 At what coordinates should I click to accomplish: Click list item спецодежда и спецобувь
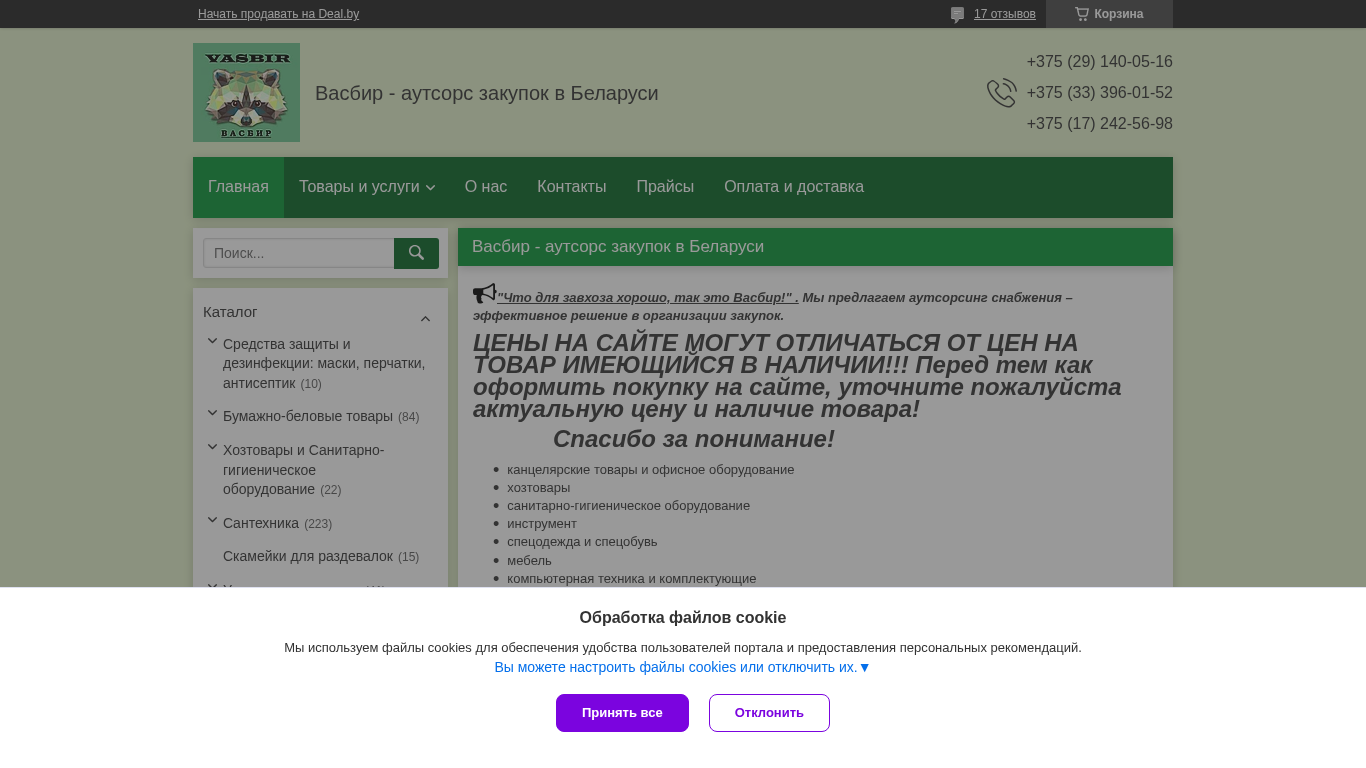point(582,541)
